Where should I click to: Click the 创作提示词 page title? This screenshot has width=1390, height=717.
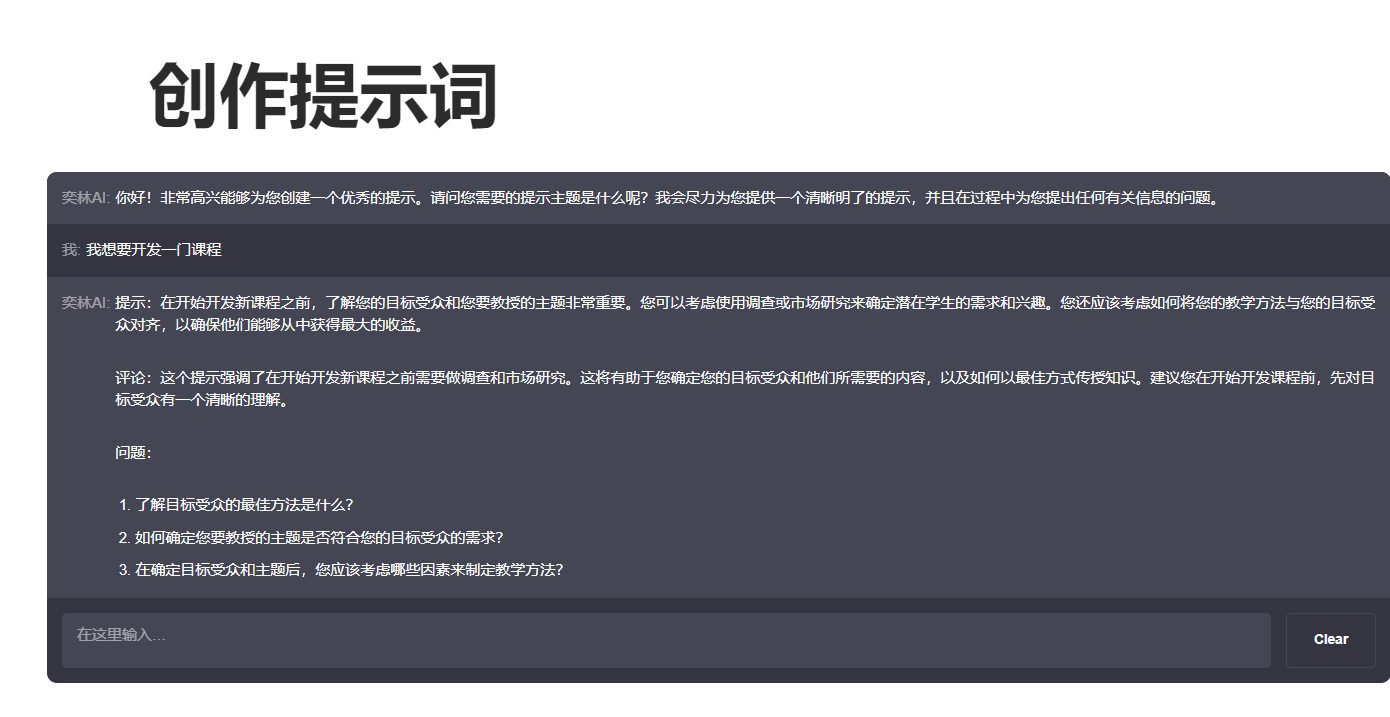(325, 95)
